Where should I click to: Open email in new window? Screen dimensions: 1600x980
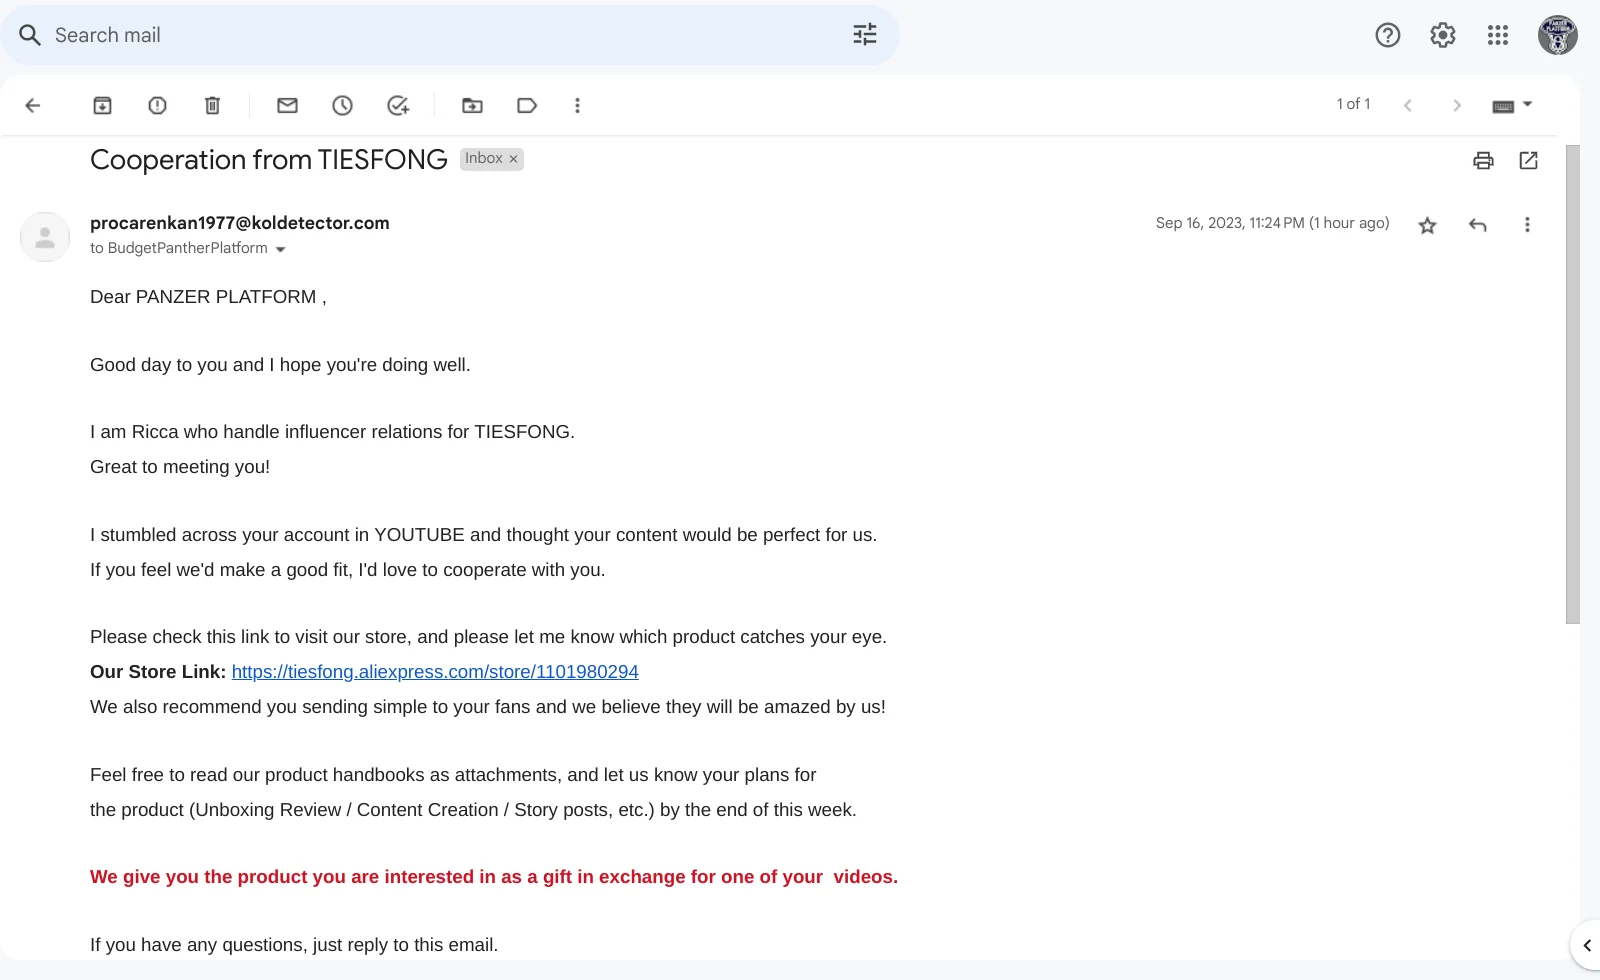[1528, 160]
